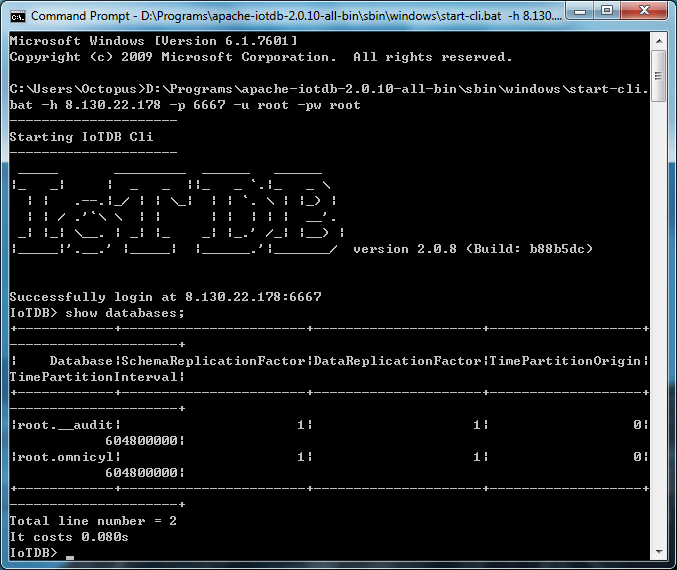Click the scrollbar up arrow
This screenshot has width=677, height=570.
pos(659,41)
